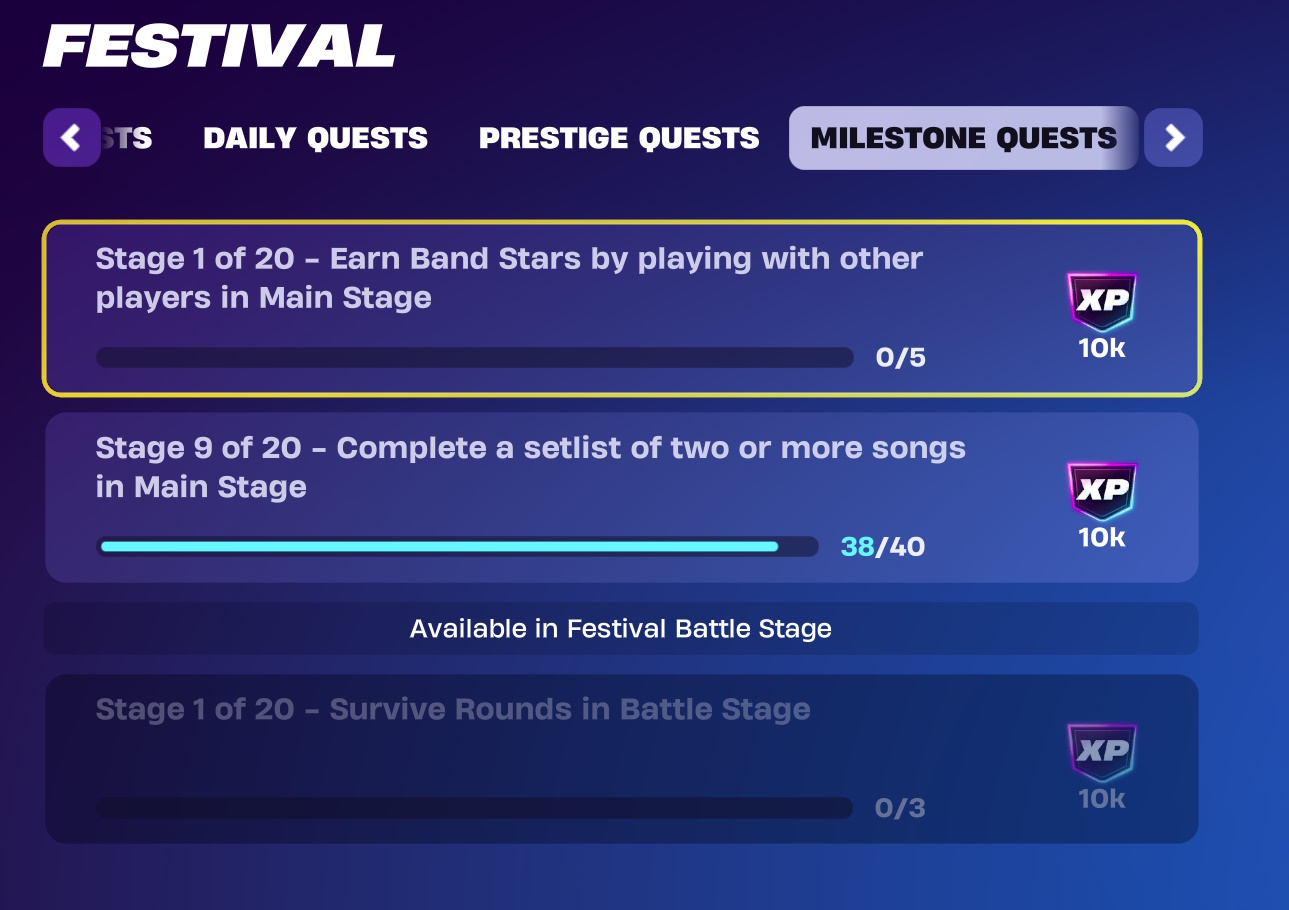
Task: Select the Earn Band Stars quest card
Action: tap(622, 309)
